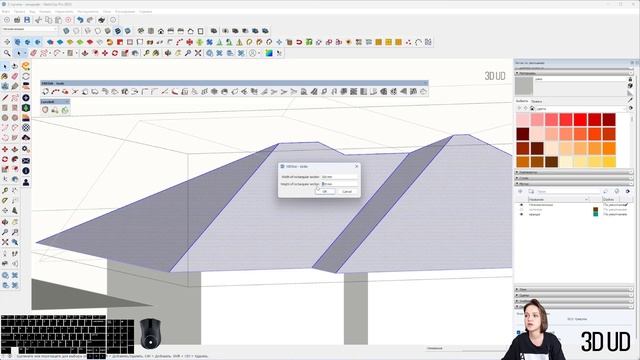Click the Name column header in the Tags list
The image size is (640, 360).
[558, 199]
